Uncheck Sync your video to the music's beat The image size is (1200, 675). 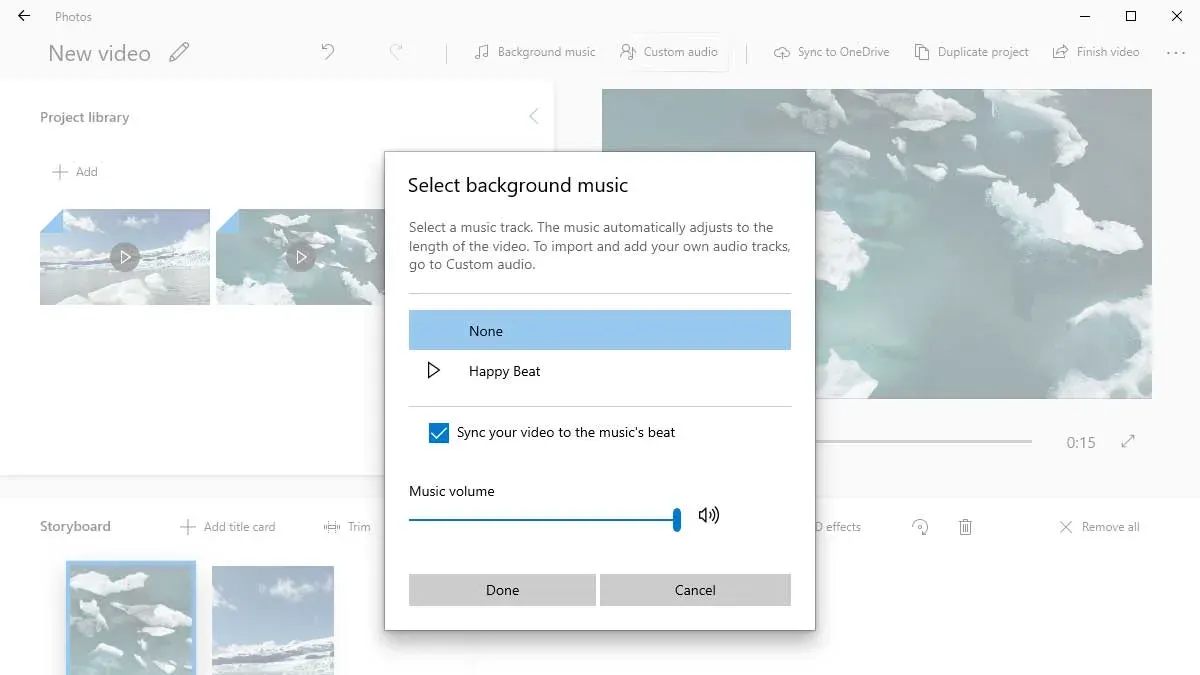tap(438, 433)
